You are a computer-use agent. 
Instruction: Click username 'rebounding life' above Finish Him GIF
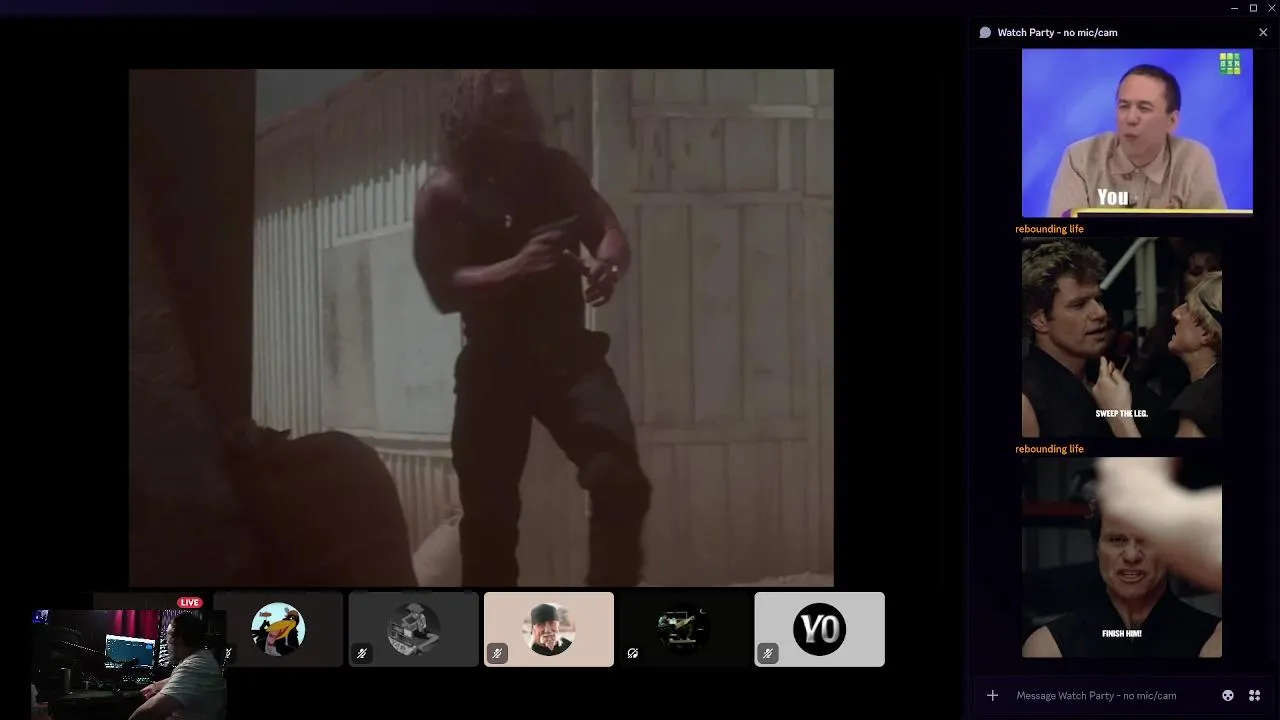[1049, 449]
